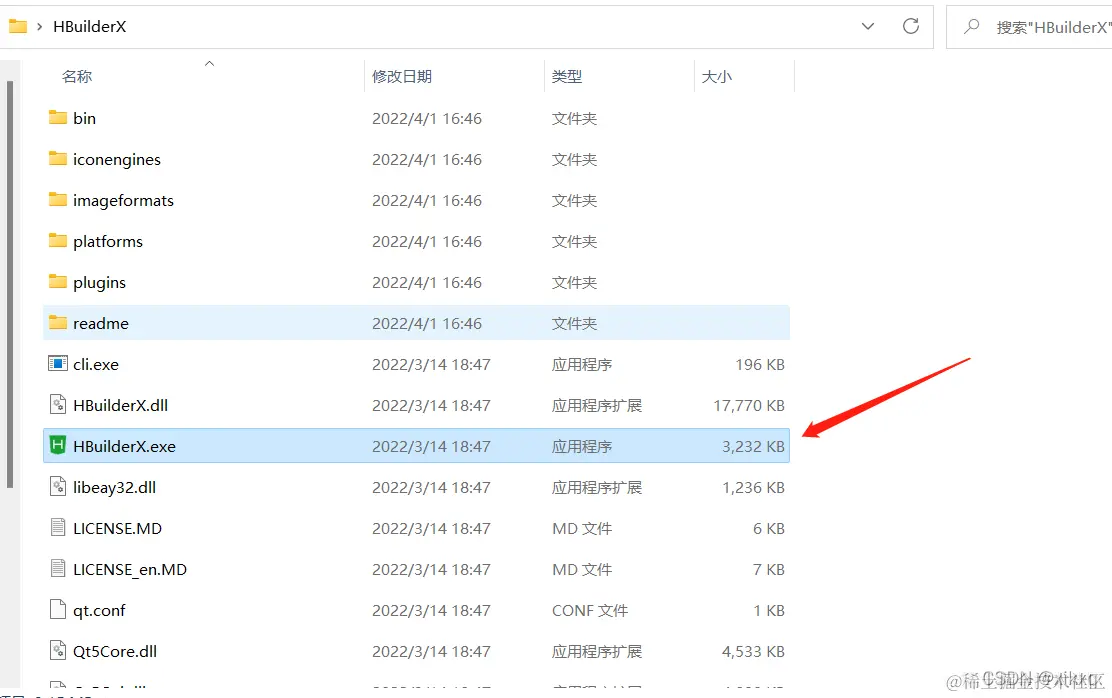This screenshot has height=698, width=1112.
Task: Click the 17,770 KB size value
Action: coord(749,405)
